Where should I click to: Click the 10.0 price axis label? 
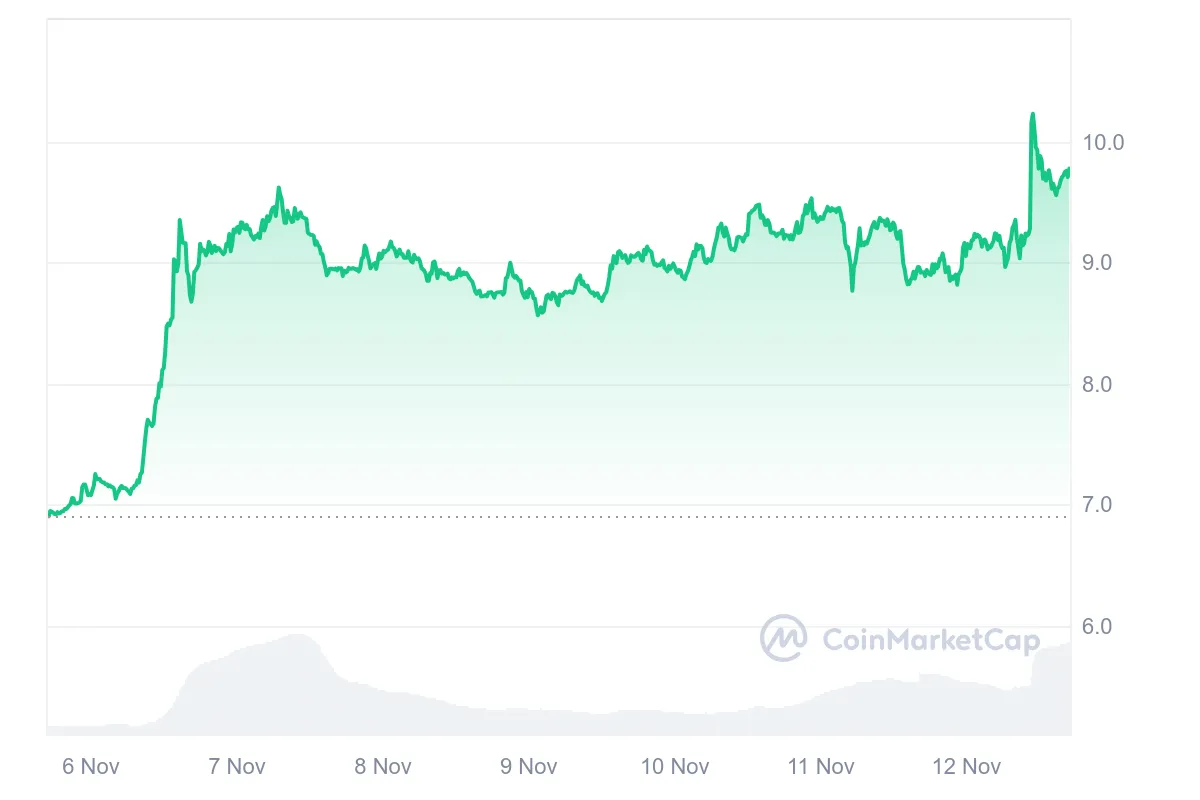(x=1103, y=143)
